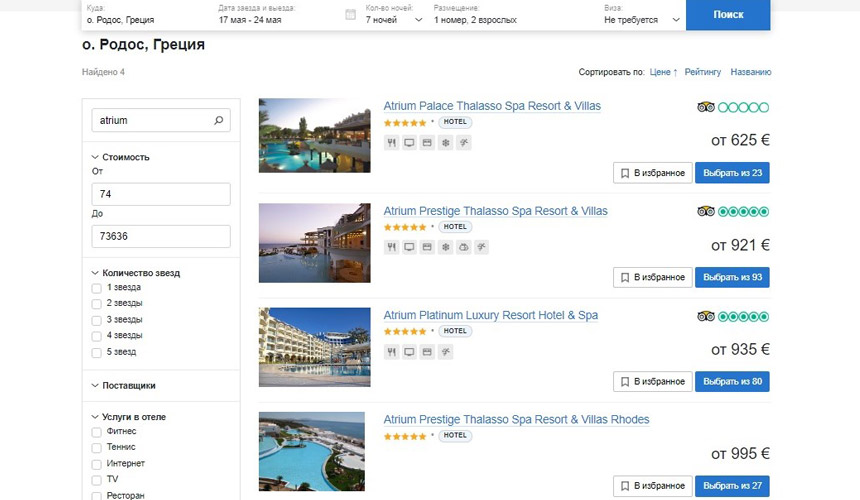
Task: Check the 5 звезд filter checkbox
Action: pyautogui.click(x=97, y=353)
